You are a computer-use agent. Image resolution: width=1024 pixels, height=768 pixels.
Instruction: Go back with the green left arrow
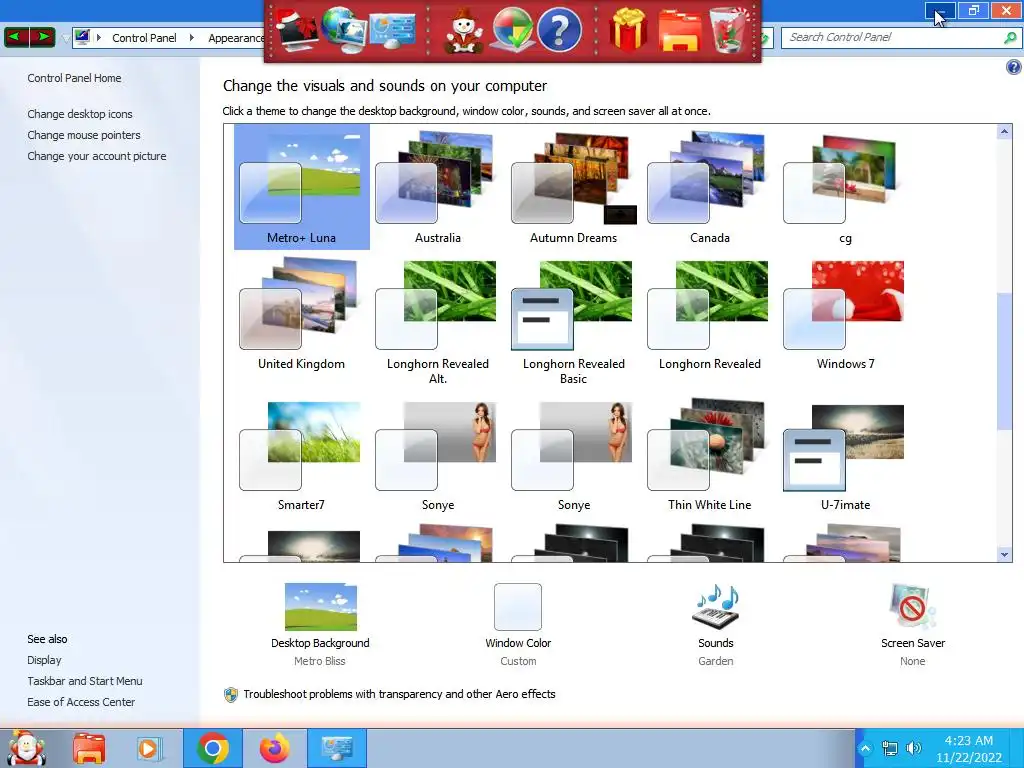[x=16, y=37]
